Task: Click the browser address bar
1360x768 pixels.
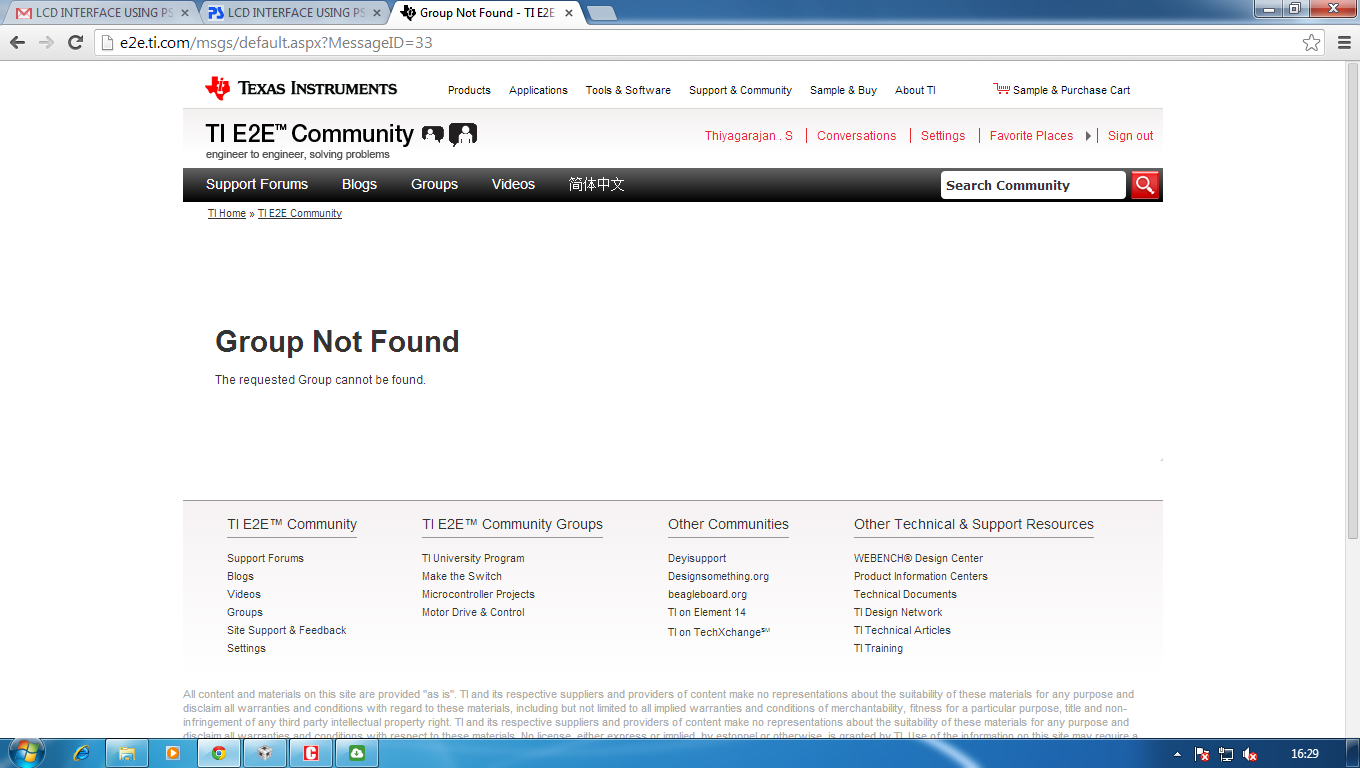Action: [710, 43]
